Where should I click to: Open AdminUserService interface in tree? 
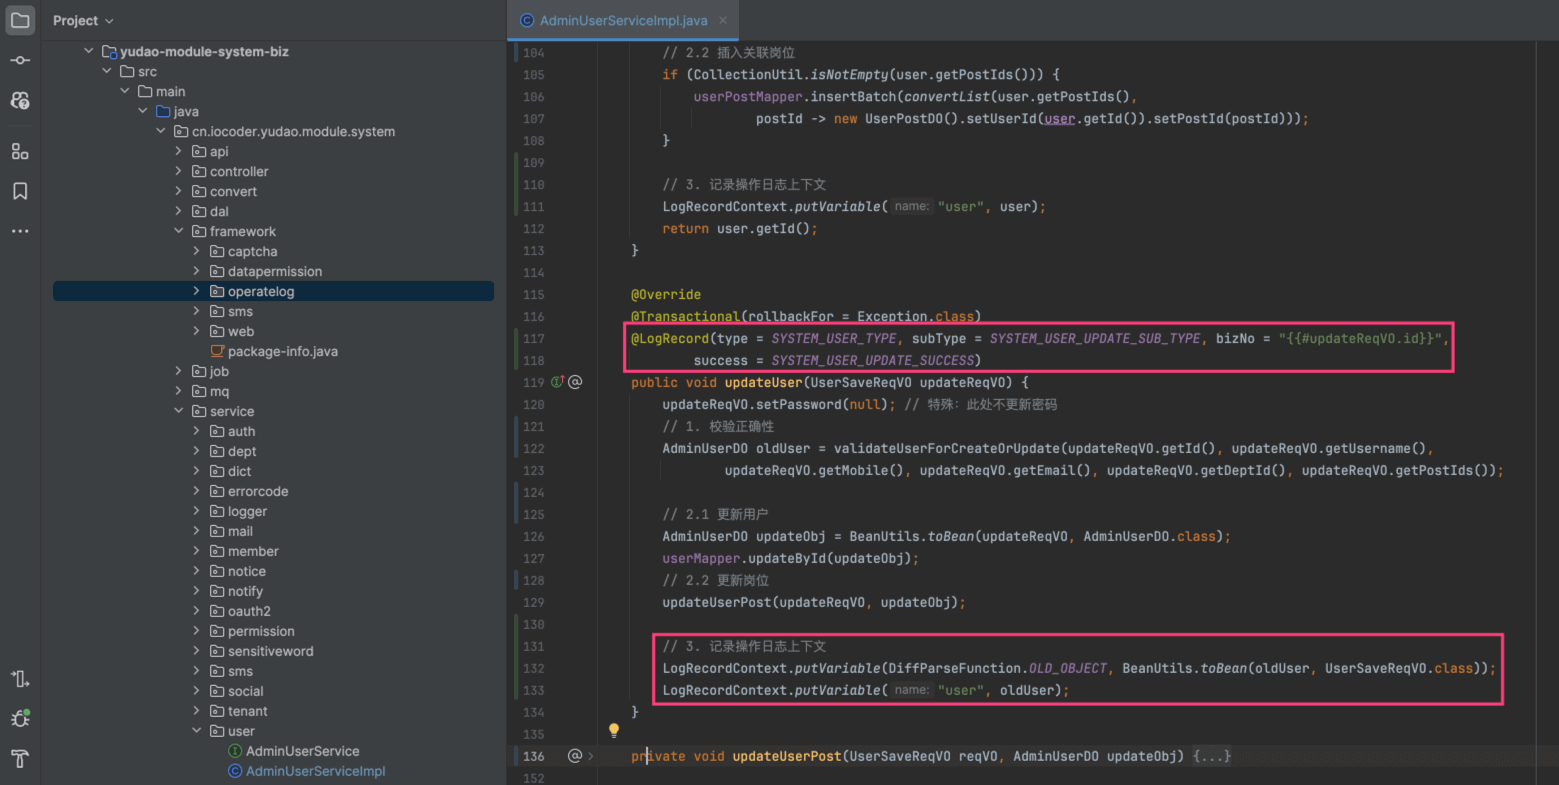302,751
